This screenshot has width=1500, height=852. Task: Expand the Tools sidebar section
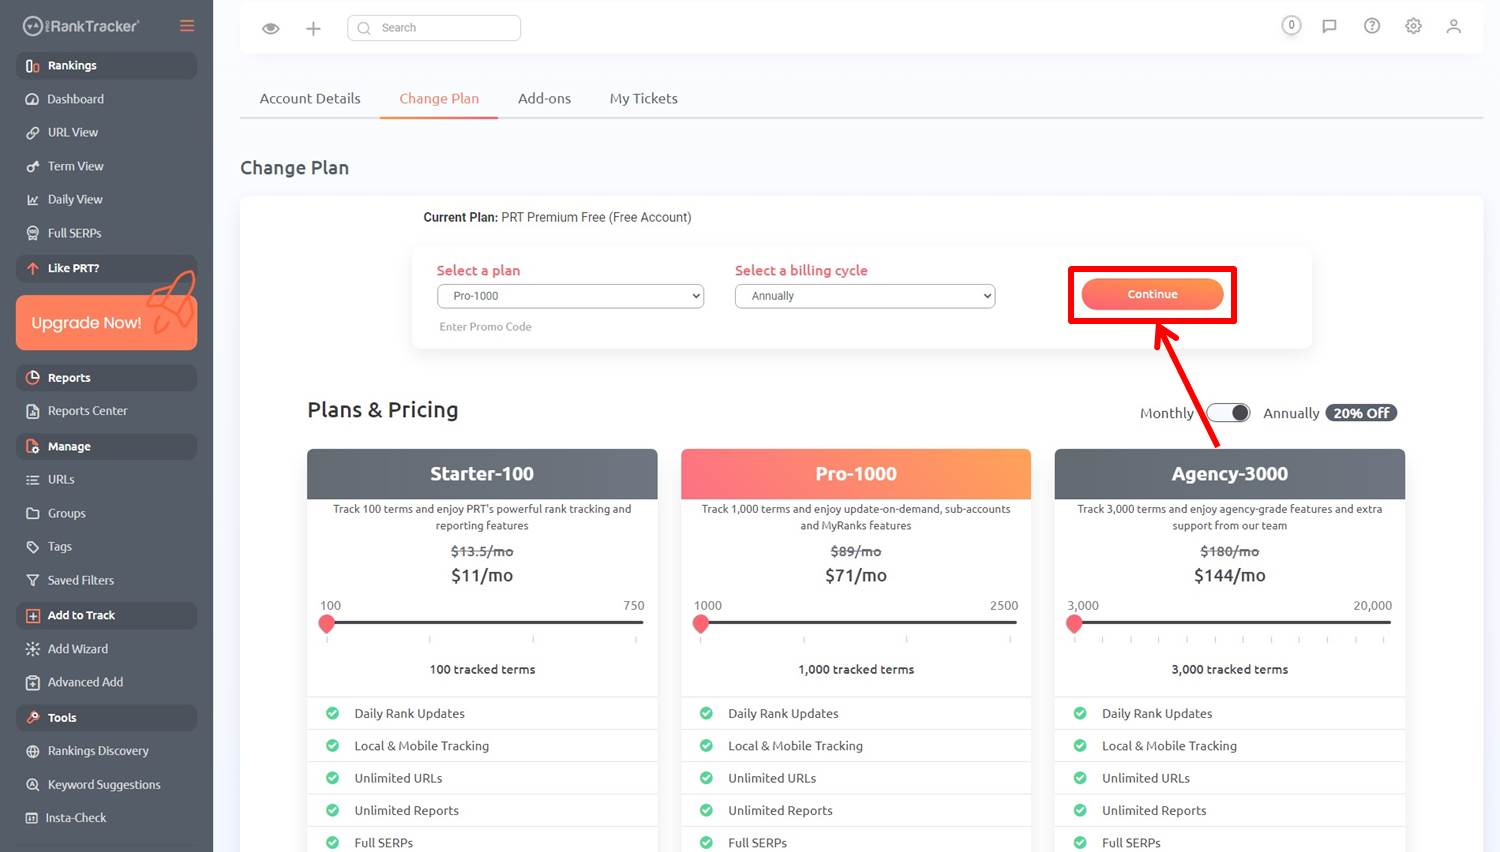[106, 718]
